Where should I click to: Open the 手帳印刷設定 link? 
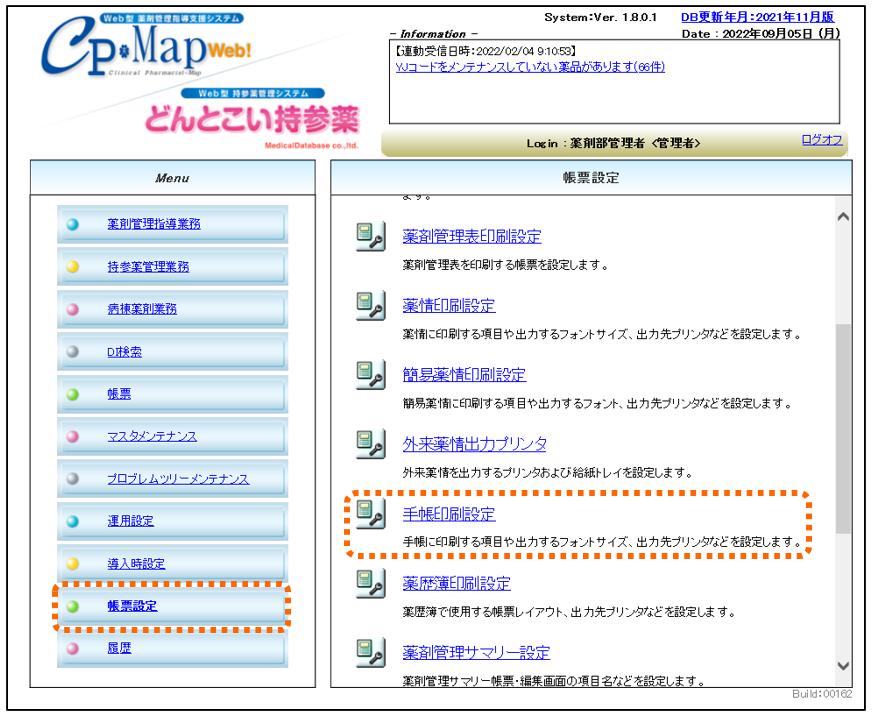click(x=449, y=514)
